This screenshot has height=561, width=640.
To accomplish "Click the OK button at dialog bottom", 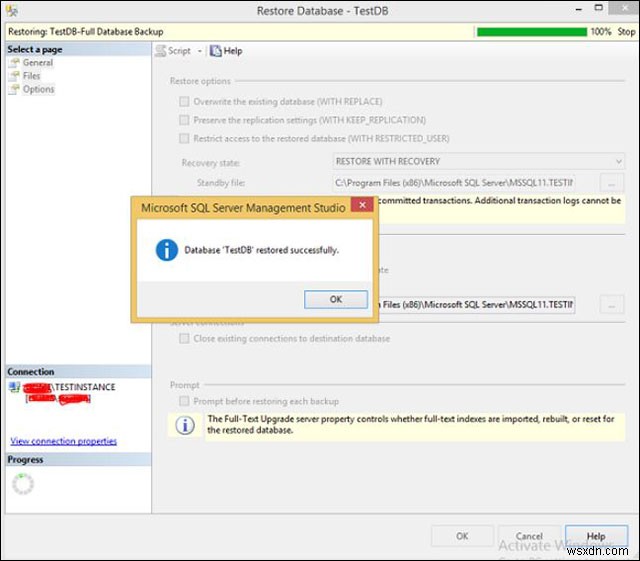I will [x=462, y=536].
